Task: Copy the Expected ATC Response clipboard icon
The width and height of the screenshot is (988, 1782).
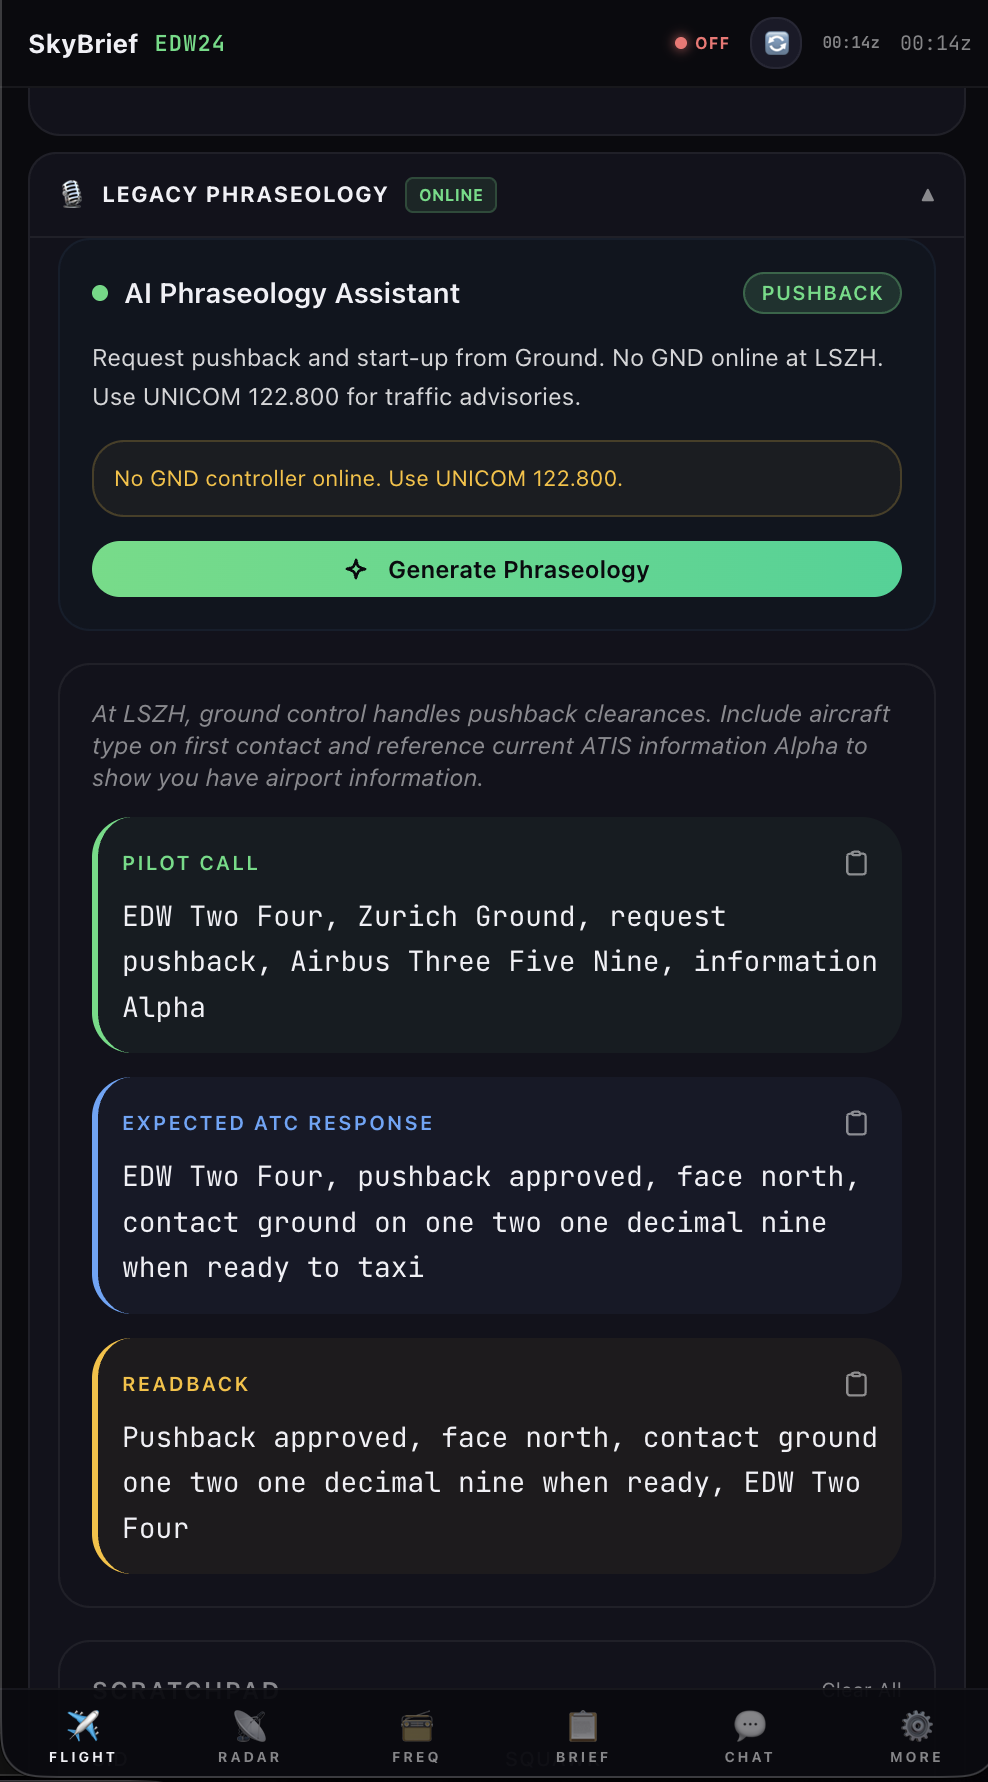Action: coord(855,1123)
